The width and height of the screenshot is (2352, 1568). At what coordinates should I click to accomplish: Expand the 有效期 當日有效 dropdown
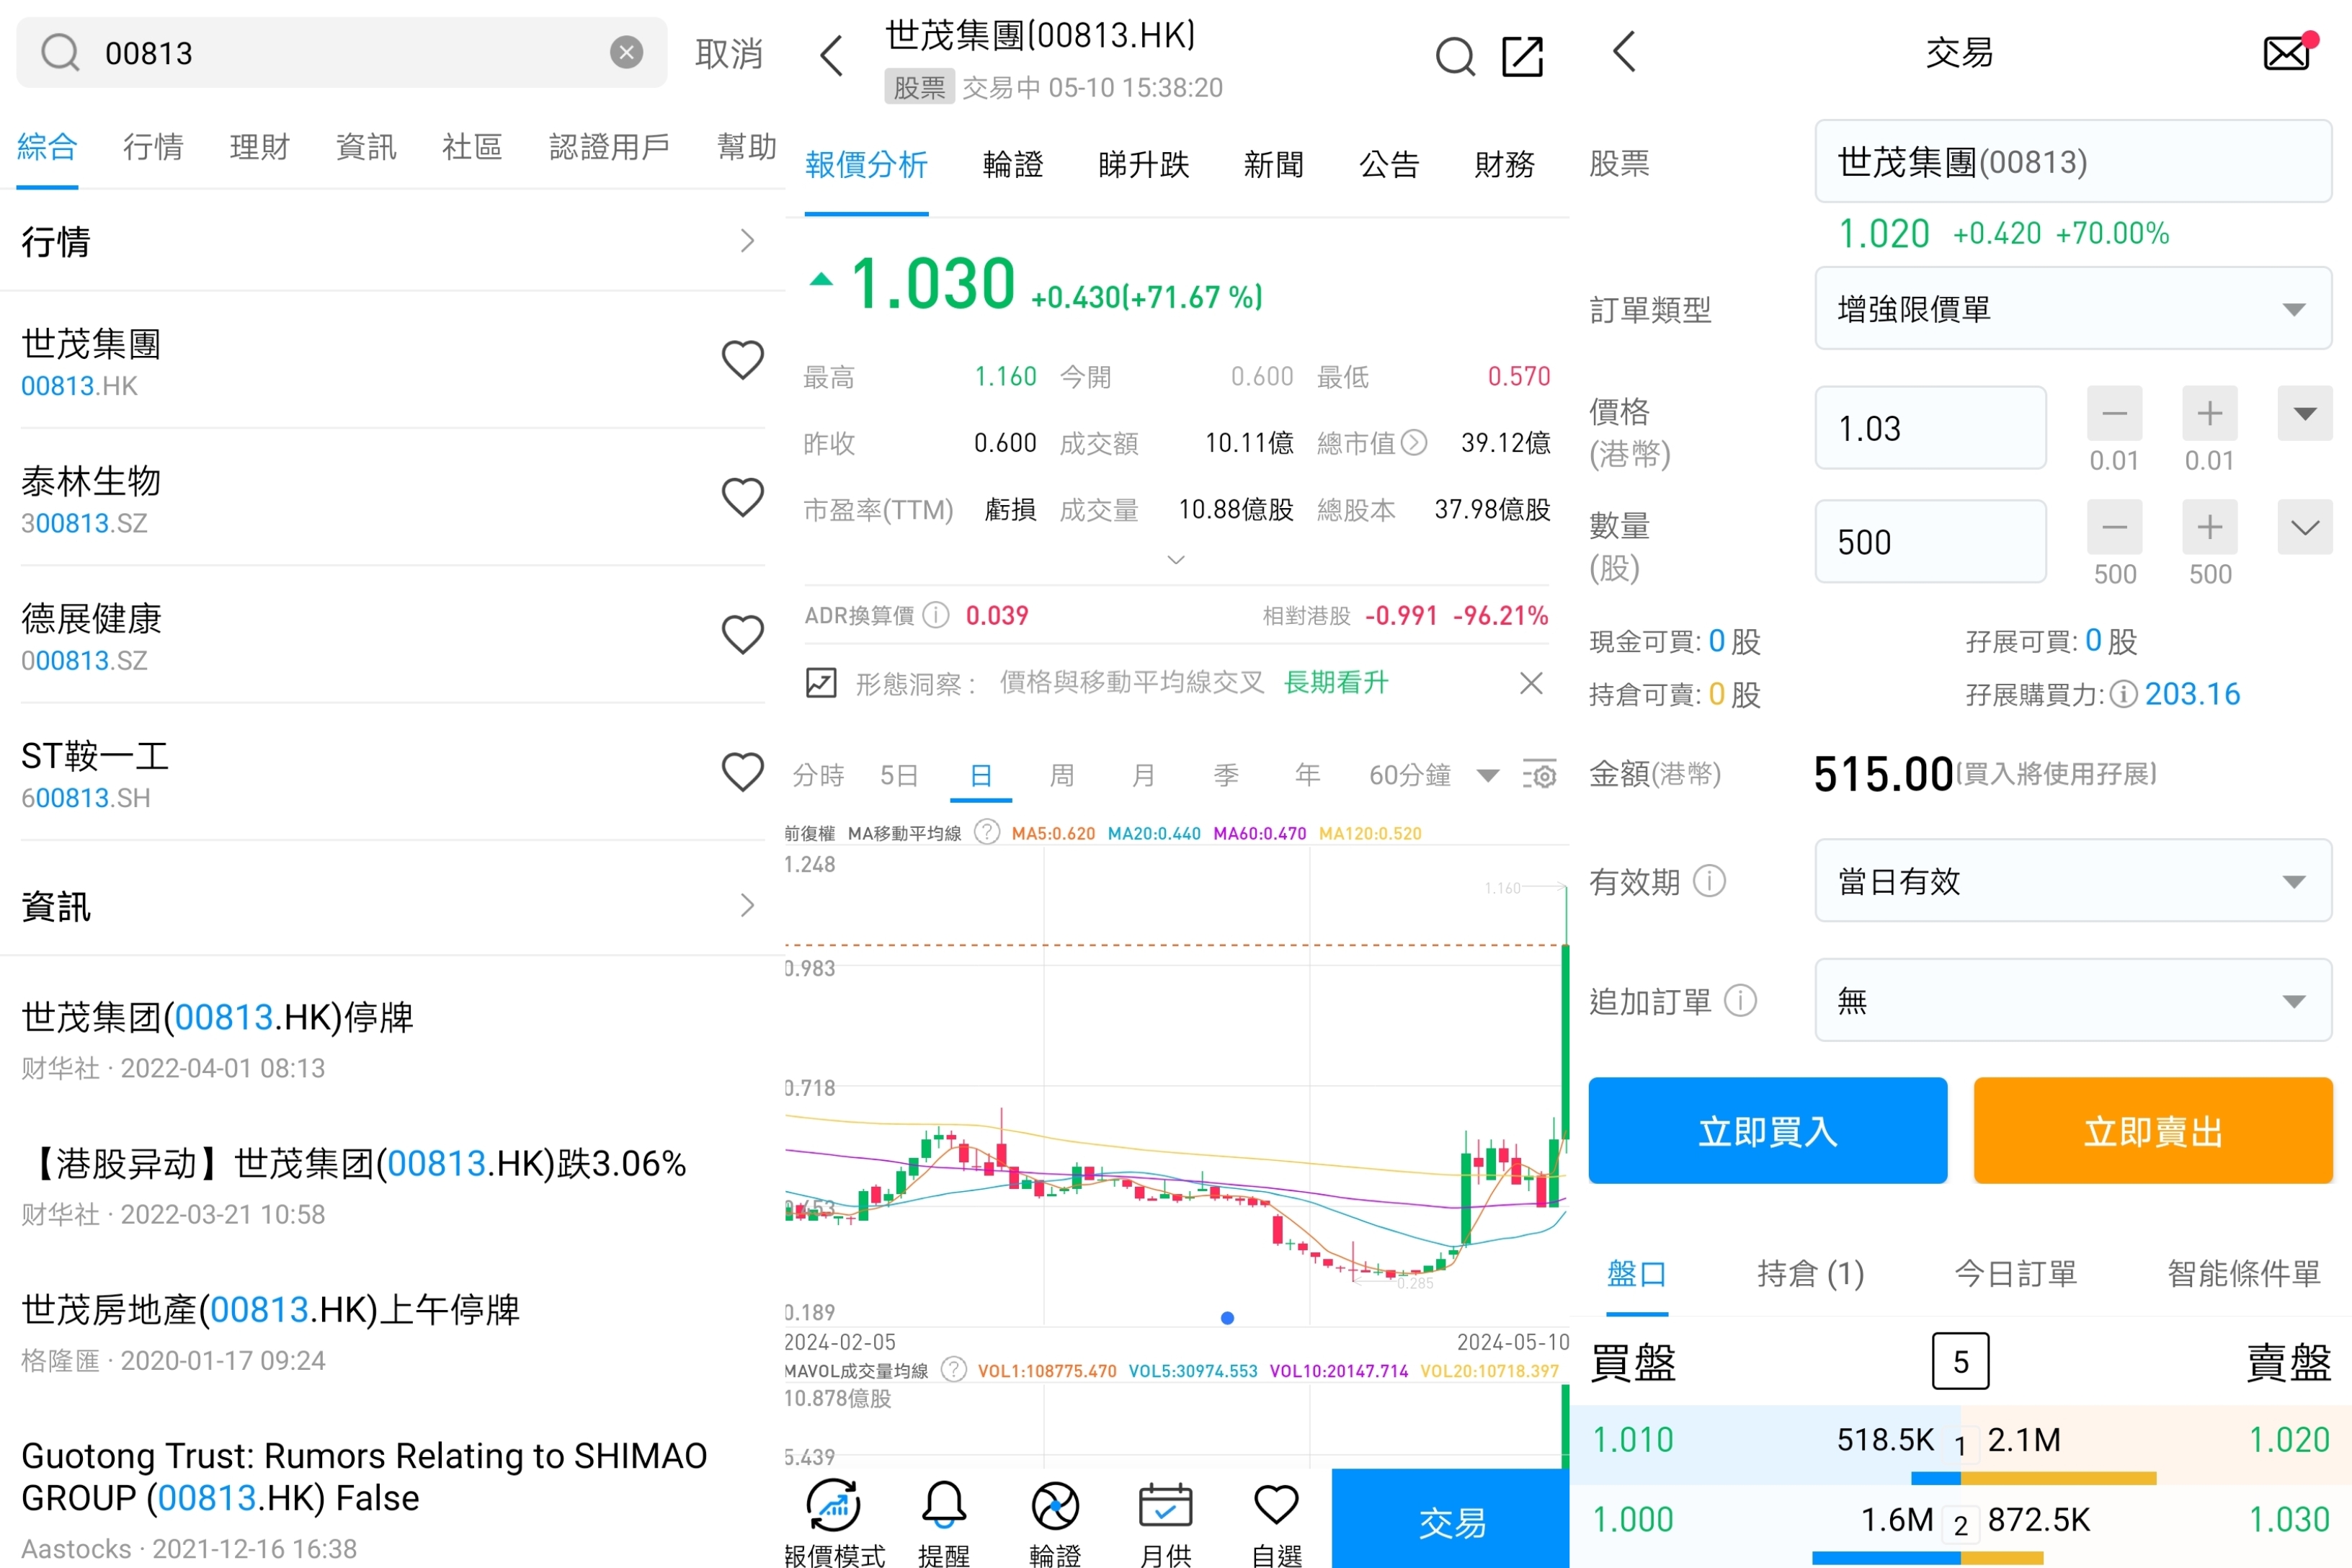coord(2072,881)
